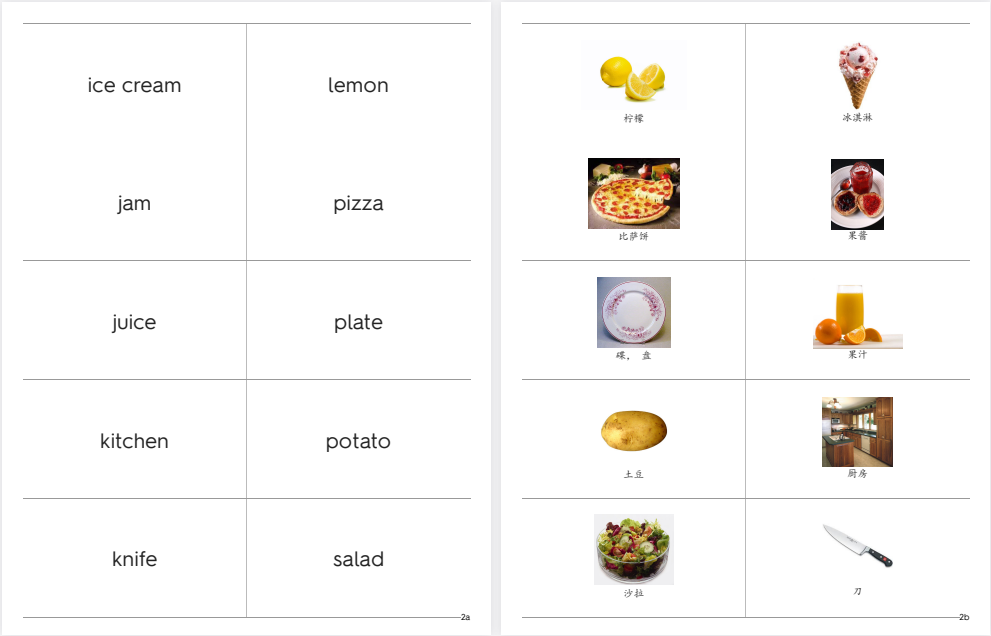The image size is (991, 636).
Task: Select the jam jar picture
Action: [x=857, y=194]
